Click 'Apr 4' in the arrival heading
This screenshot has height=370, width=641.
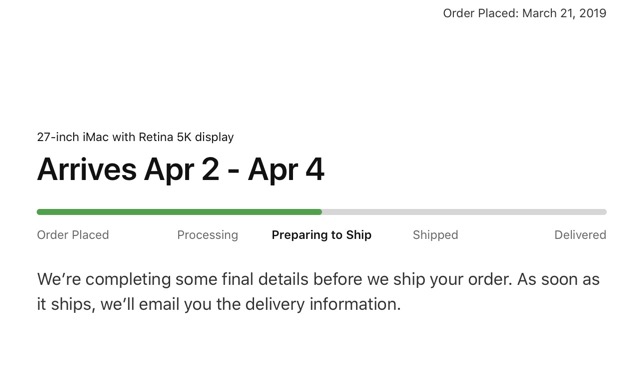pos(286,169)
